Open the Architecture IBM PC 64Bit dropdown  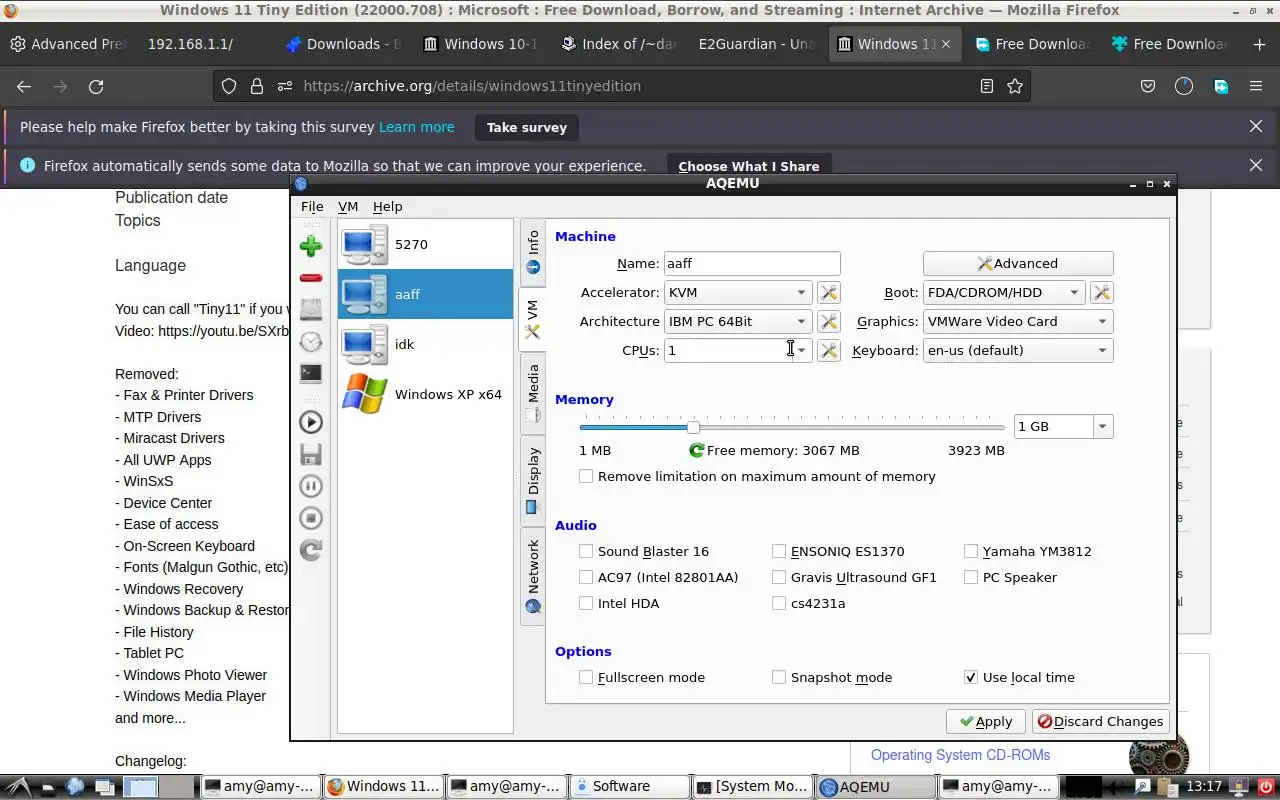(x=737, y=321)
